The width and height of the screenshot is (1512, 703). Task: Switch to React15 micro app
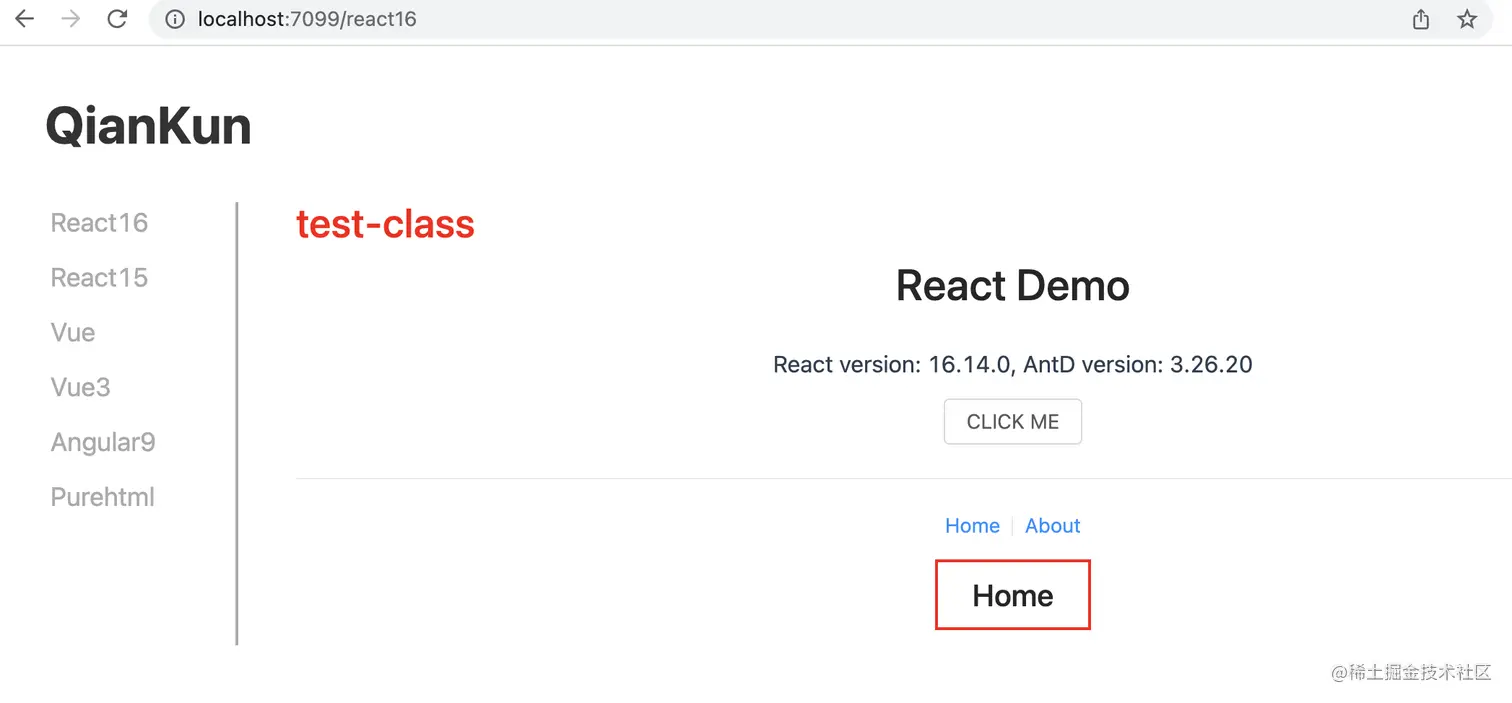click(x=99, y=277)
